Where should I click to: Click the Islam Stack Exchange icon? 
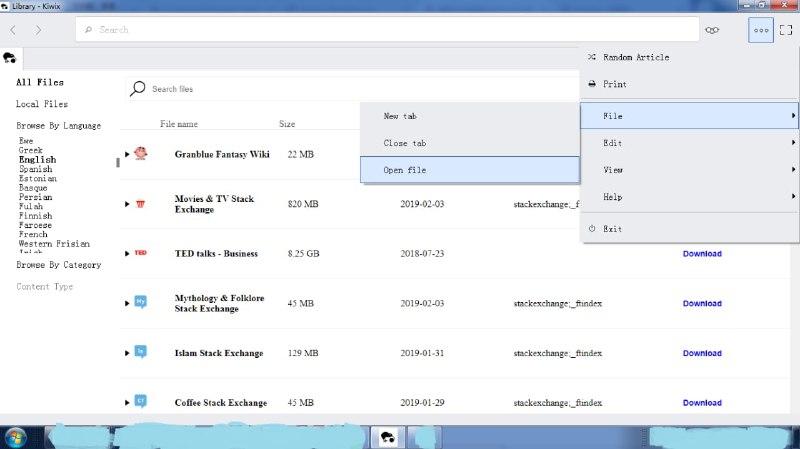tap(140, 352)
